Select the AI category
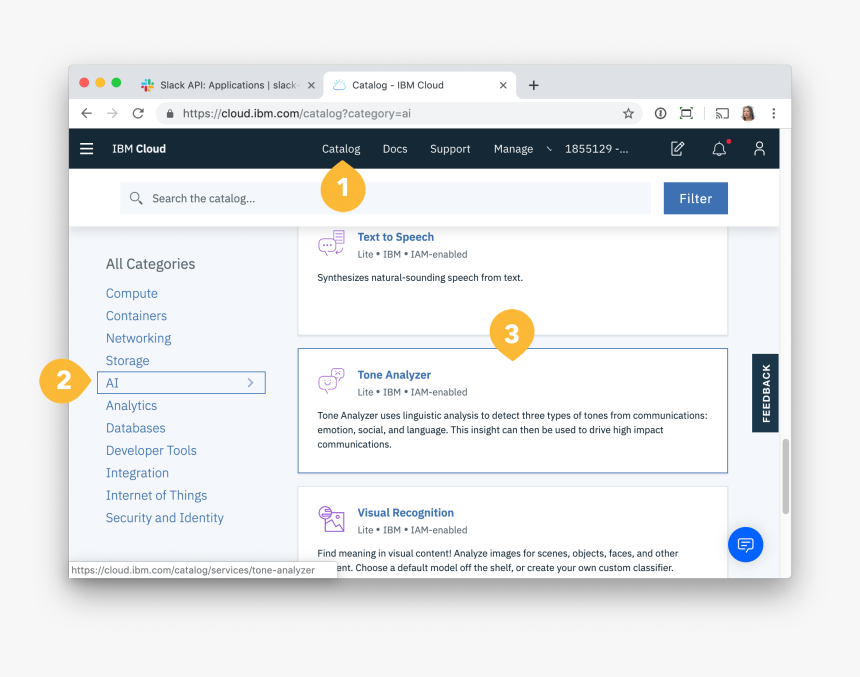Screen dimensions: 860x677 coord(181,382)
